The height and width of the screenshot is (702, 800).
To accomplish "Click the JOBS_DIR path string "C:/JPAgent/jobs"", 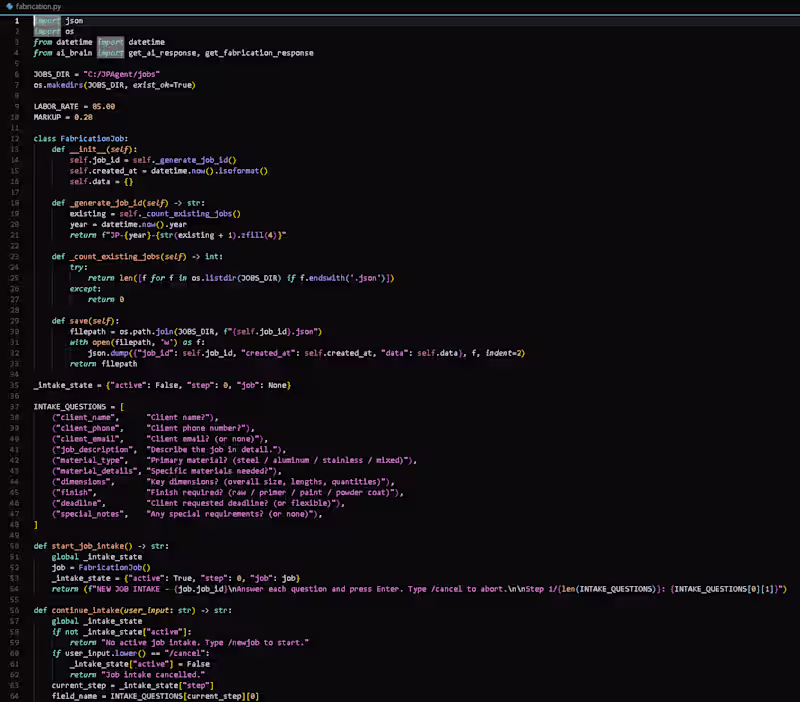I will coord(121,74).
